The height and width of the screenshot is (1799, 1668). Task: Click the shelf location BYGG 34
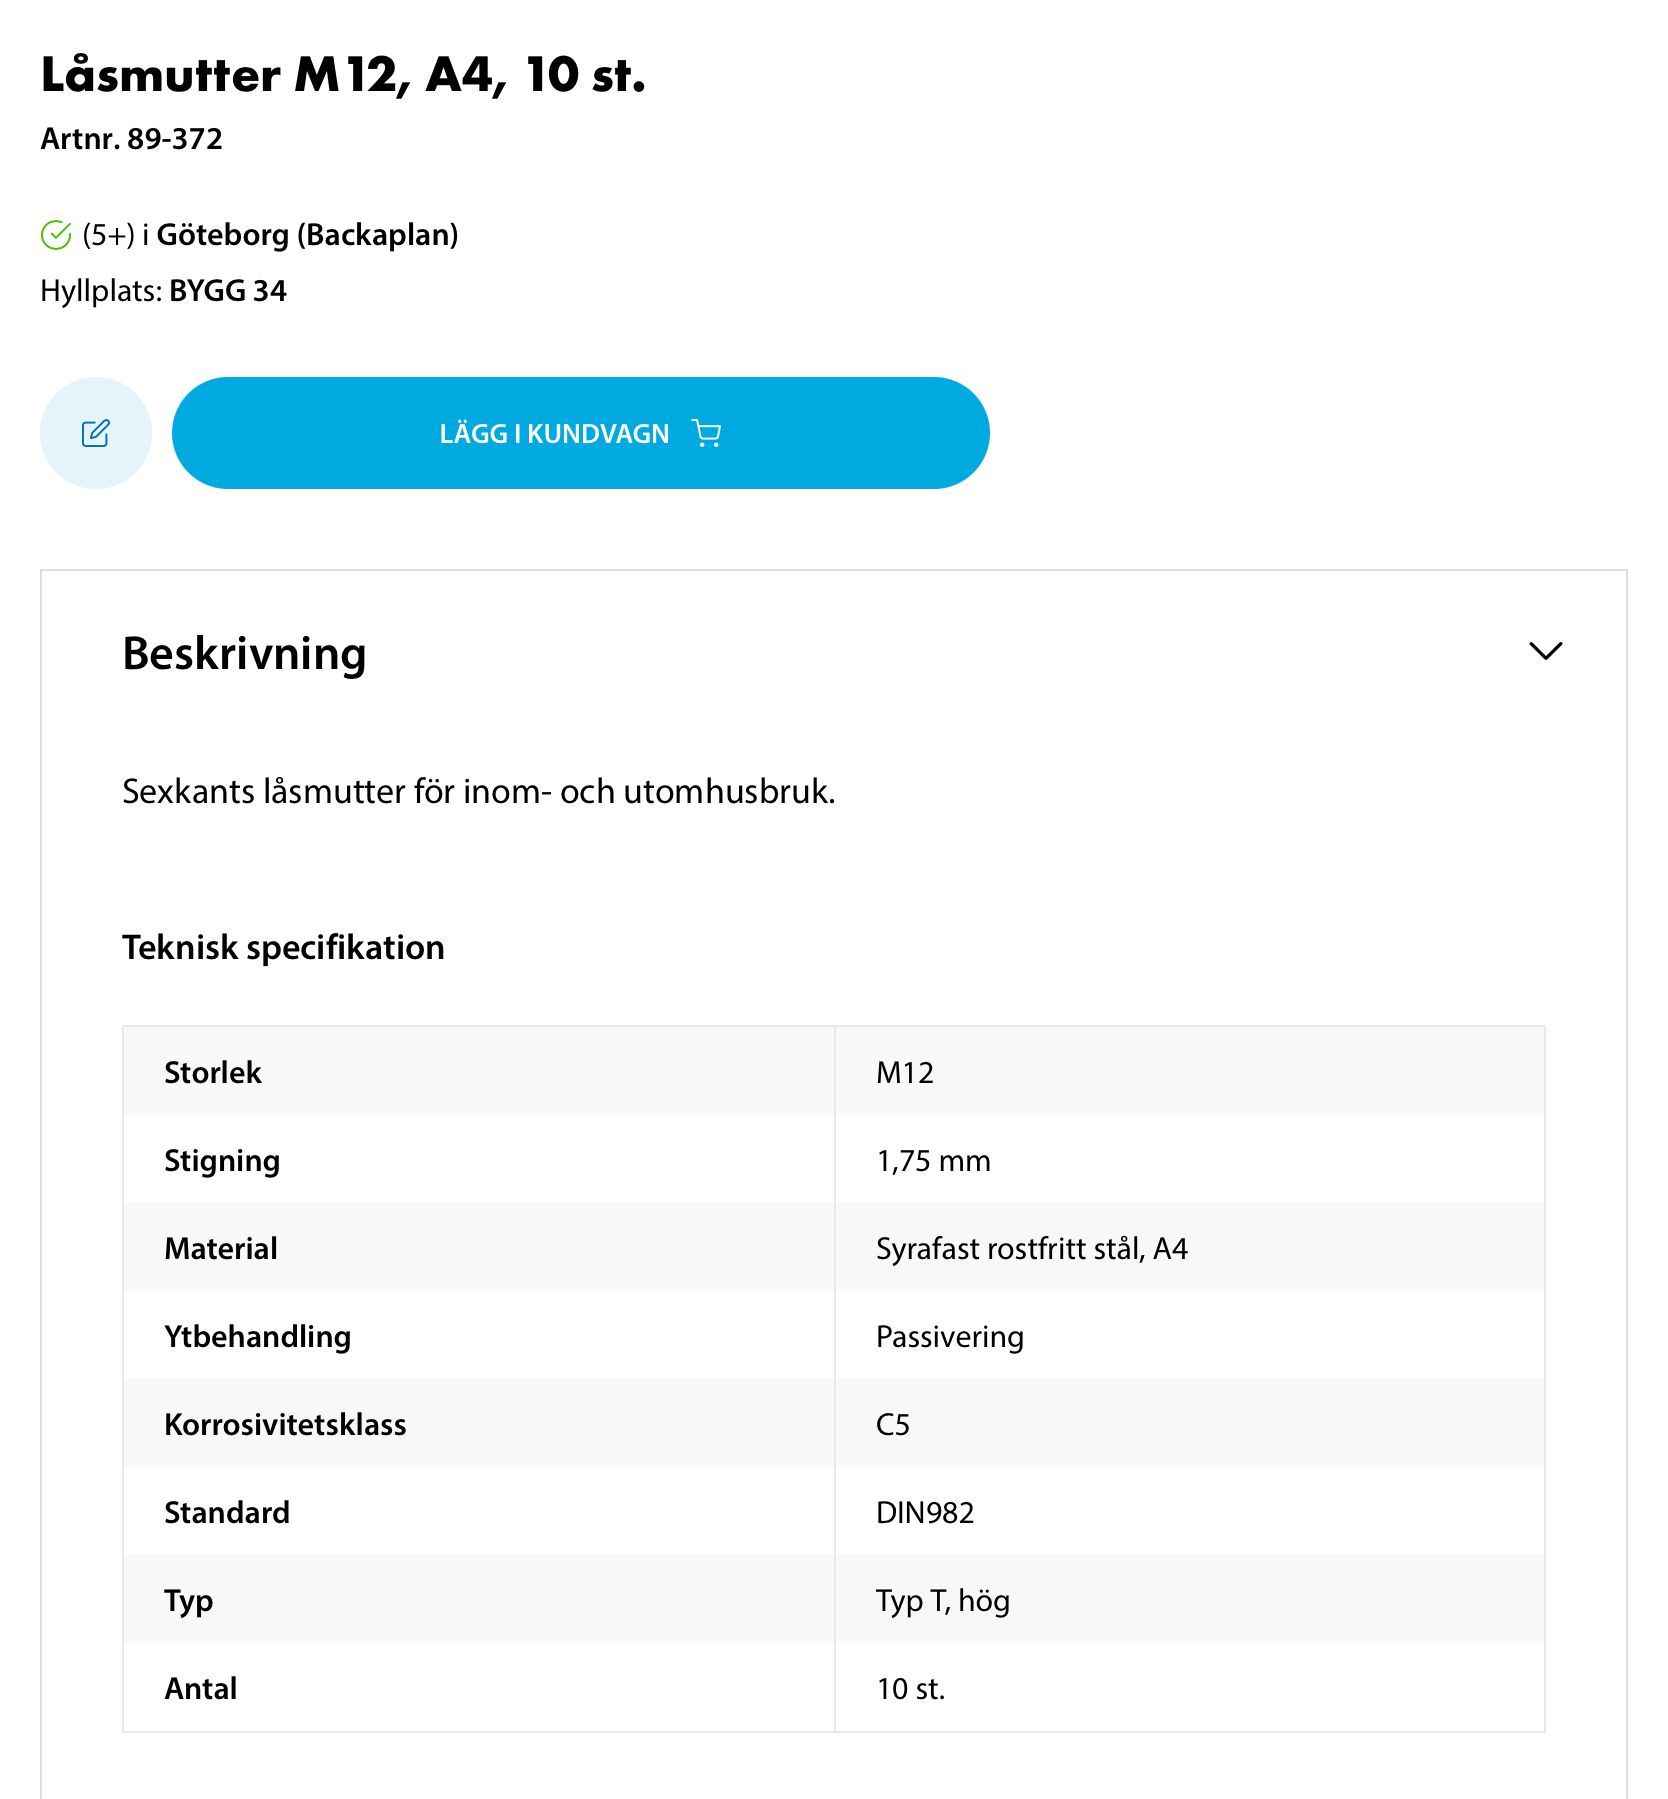[228, 291]
